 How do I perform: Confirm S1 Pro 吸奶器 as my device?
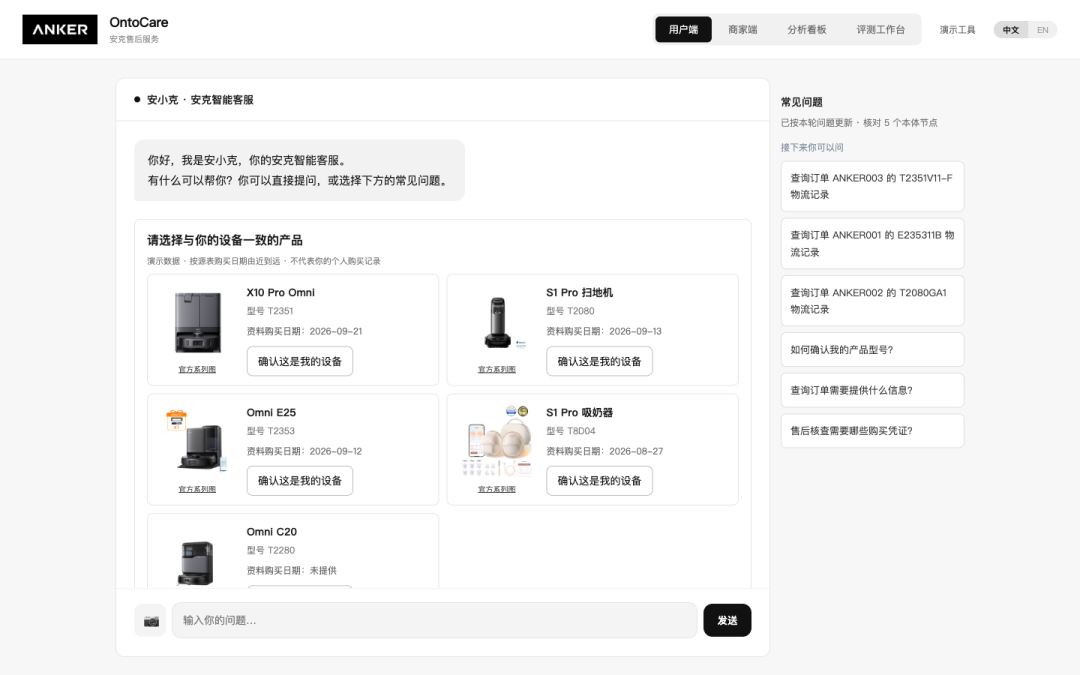(x=599, y=481)
